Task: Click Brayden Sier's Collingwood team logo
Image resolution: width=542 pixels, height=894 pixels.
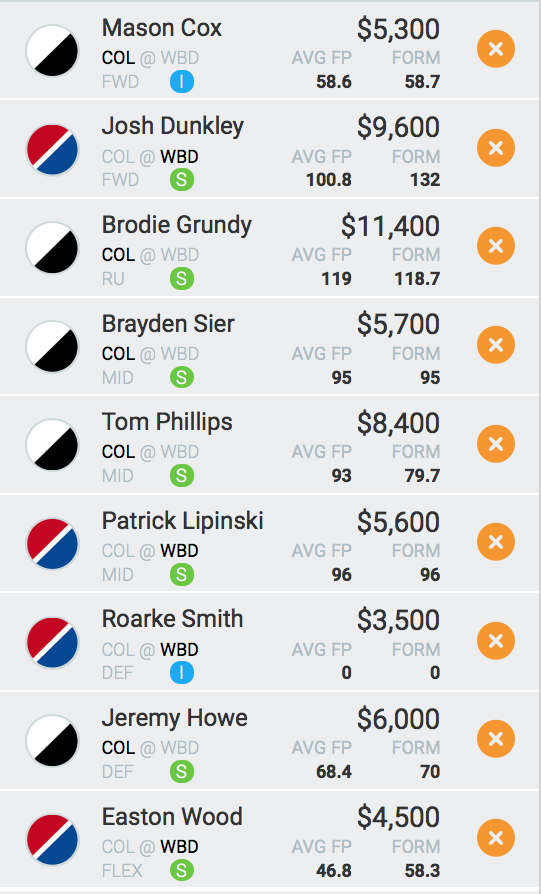Action: 52,346
